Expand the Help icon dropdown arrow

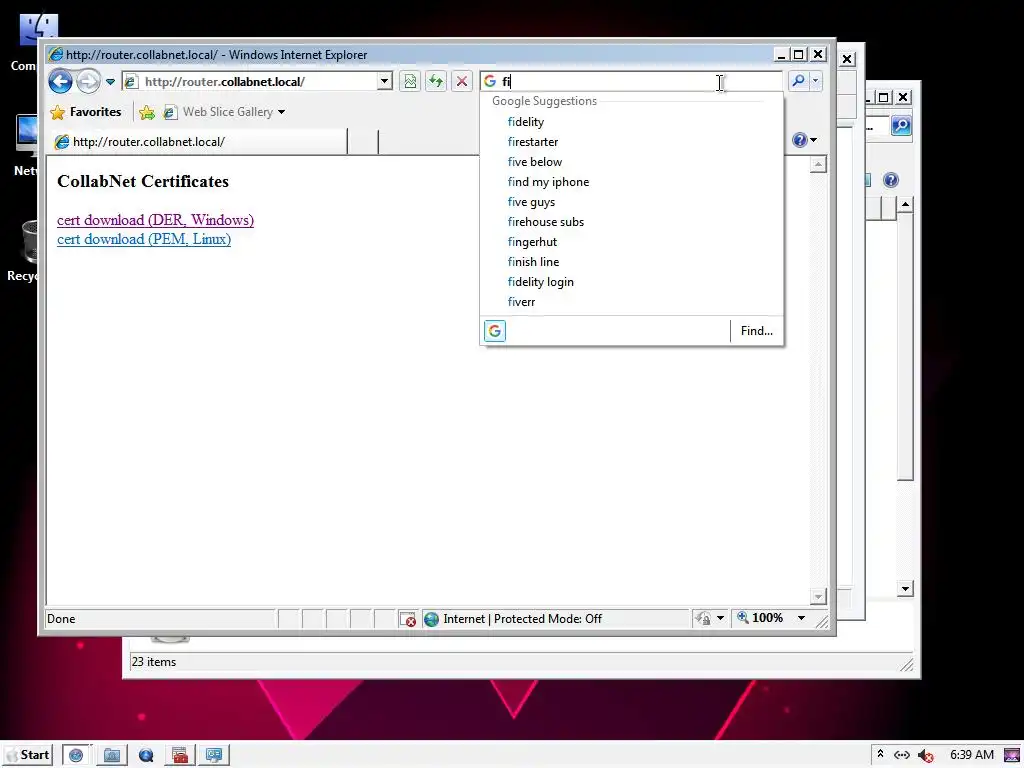[x=814, y=140]
